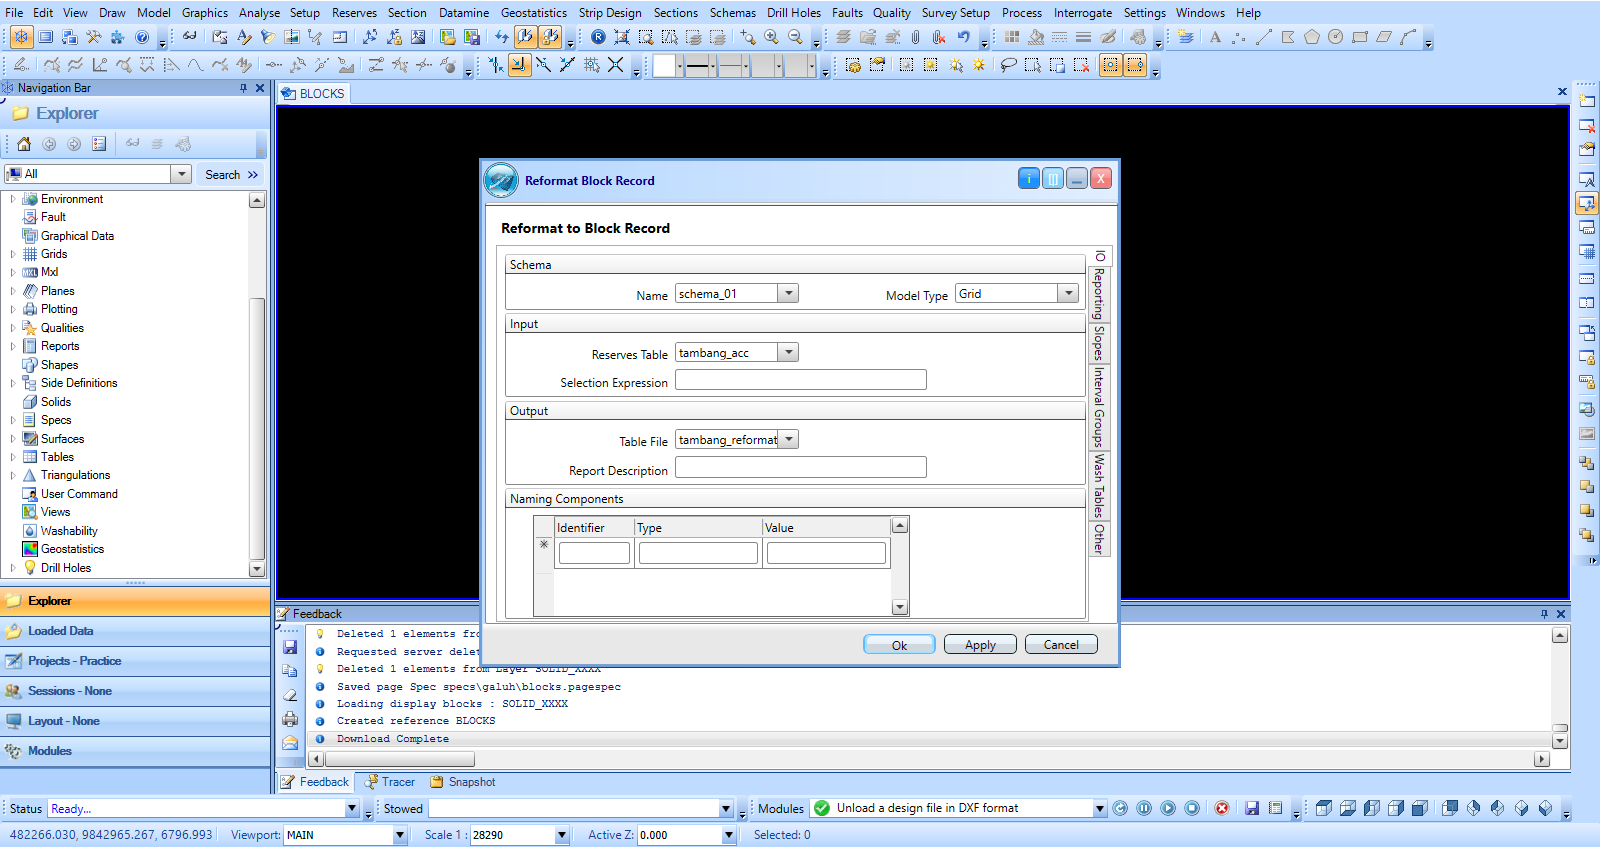Image resolution: width=1600 pixels, height=847 pixels.
Task: Click the Apply button
Action: point(980,645)
